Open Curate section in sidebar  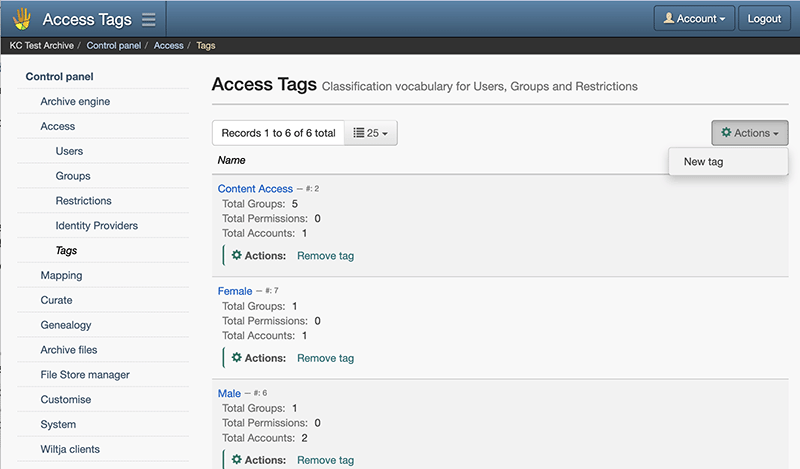[56, 300]
